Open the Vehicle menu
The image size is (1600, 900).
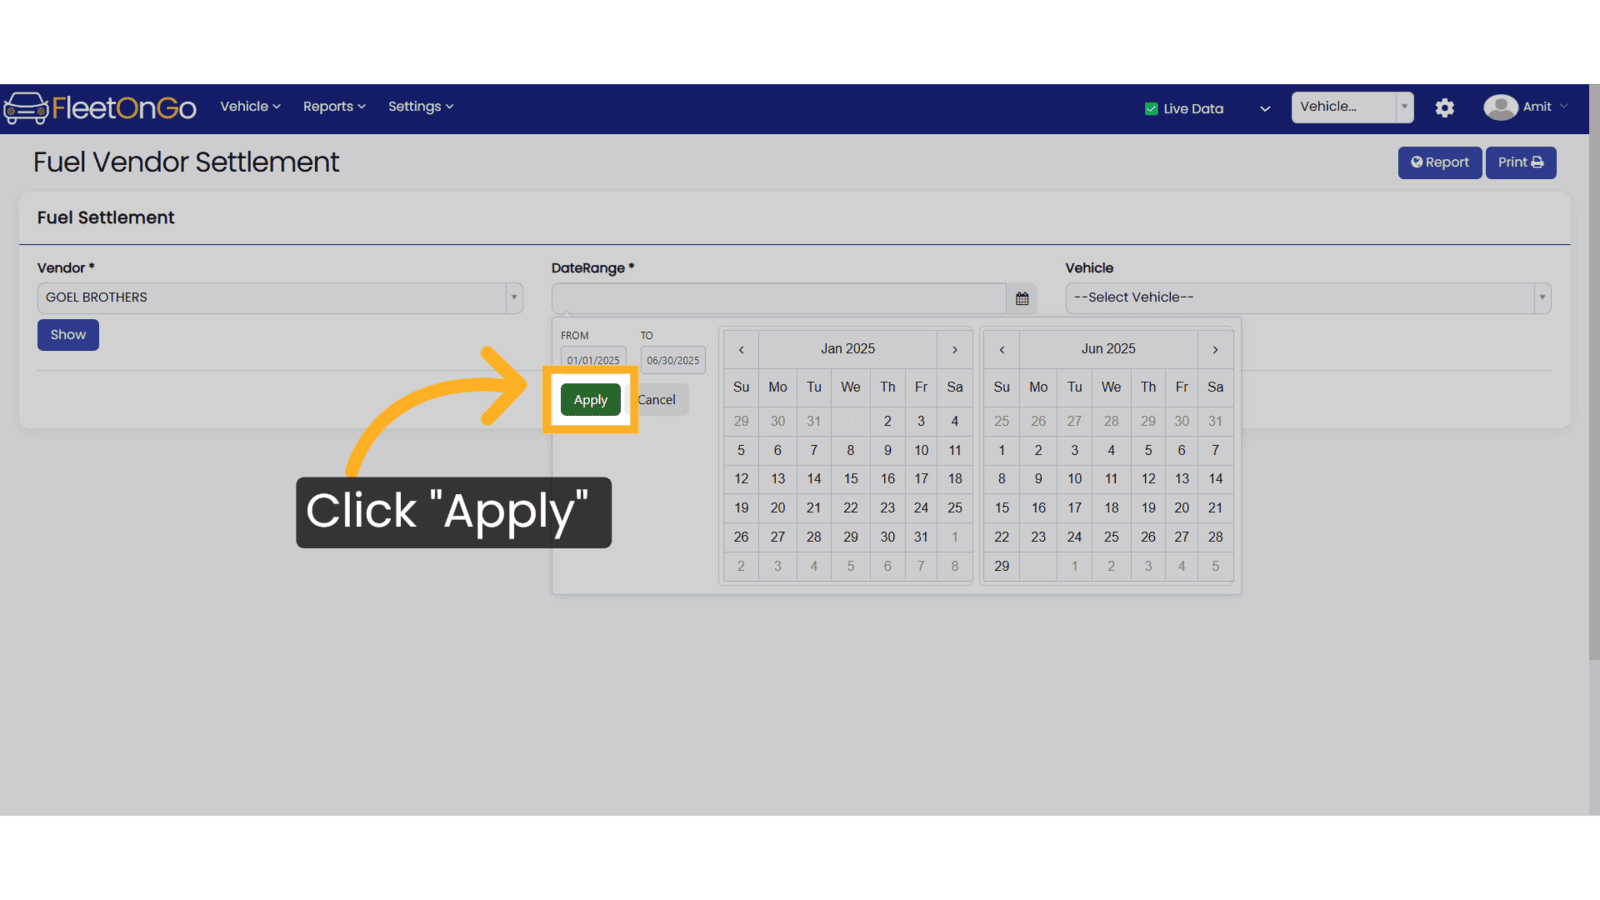250,106
